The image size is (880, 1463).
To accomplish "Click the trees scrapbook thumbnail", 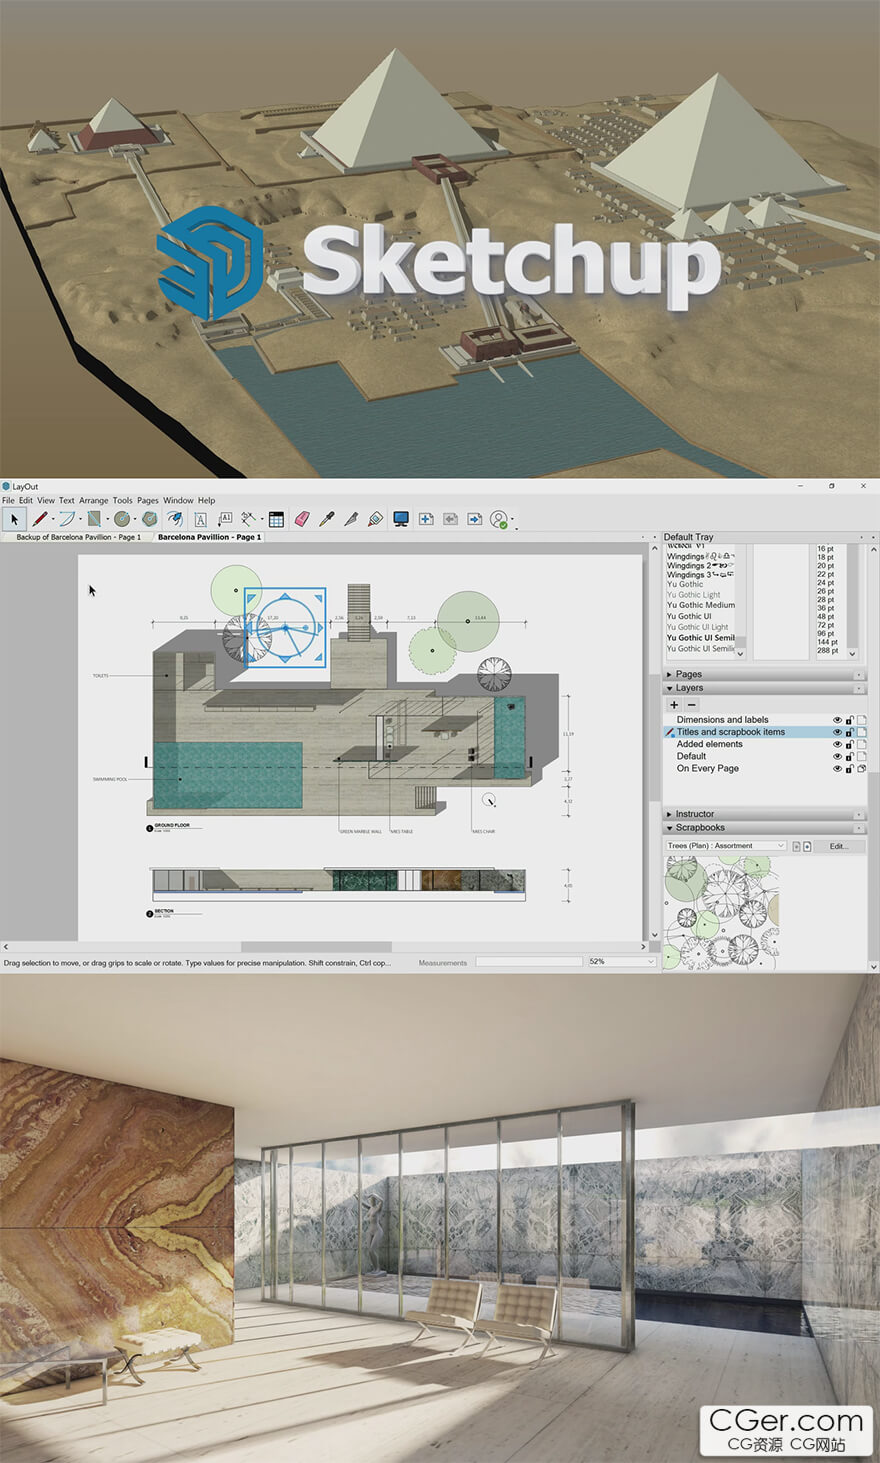I will tap(722, 912).
